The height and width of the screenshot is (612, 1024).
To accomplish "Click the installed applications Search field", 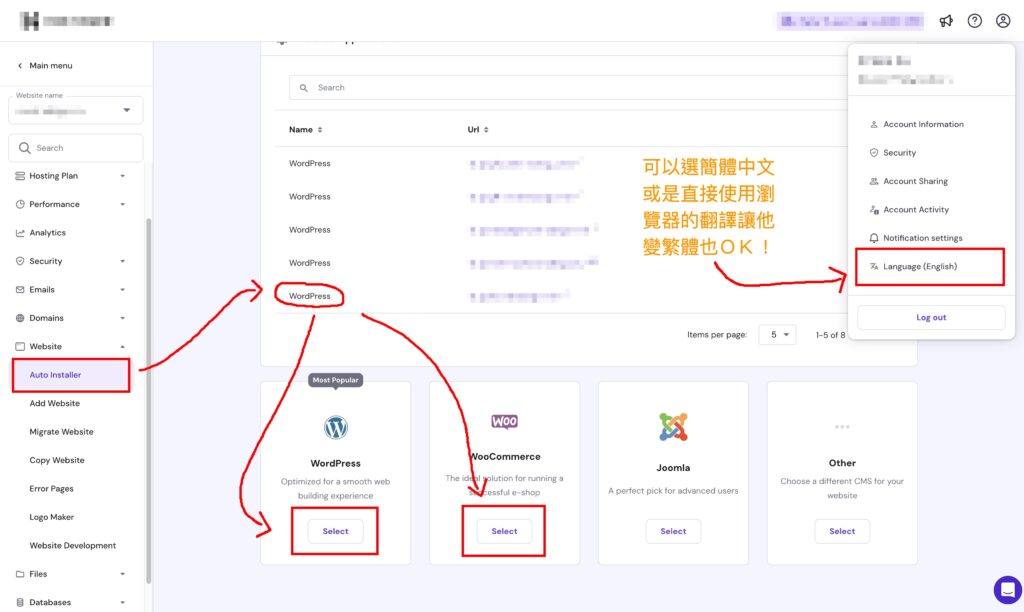I will tap(568, 88).
